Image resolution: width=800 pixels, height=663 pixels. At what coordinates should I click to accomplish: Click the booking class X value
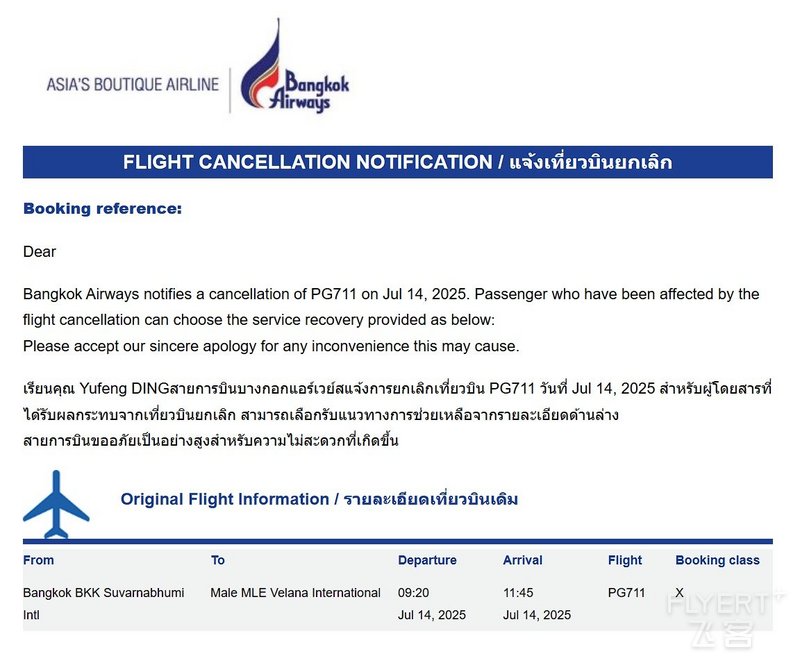(680, 593)
